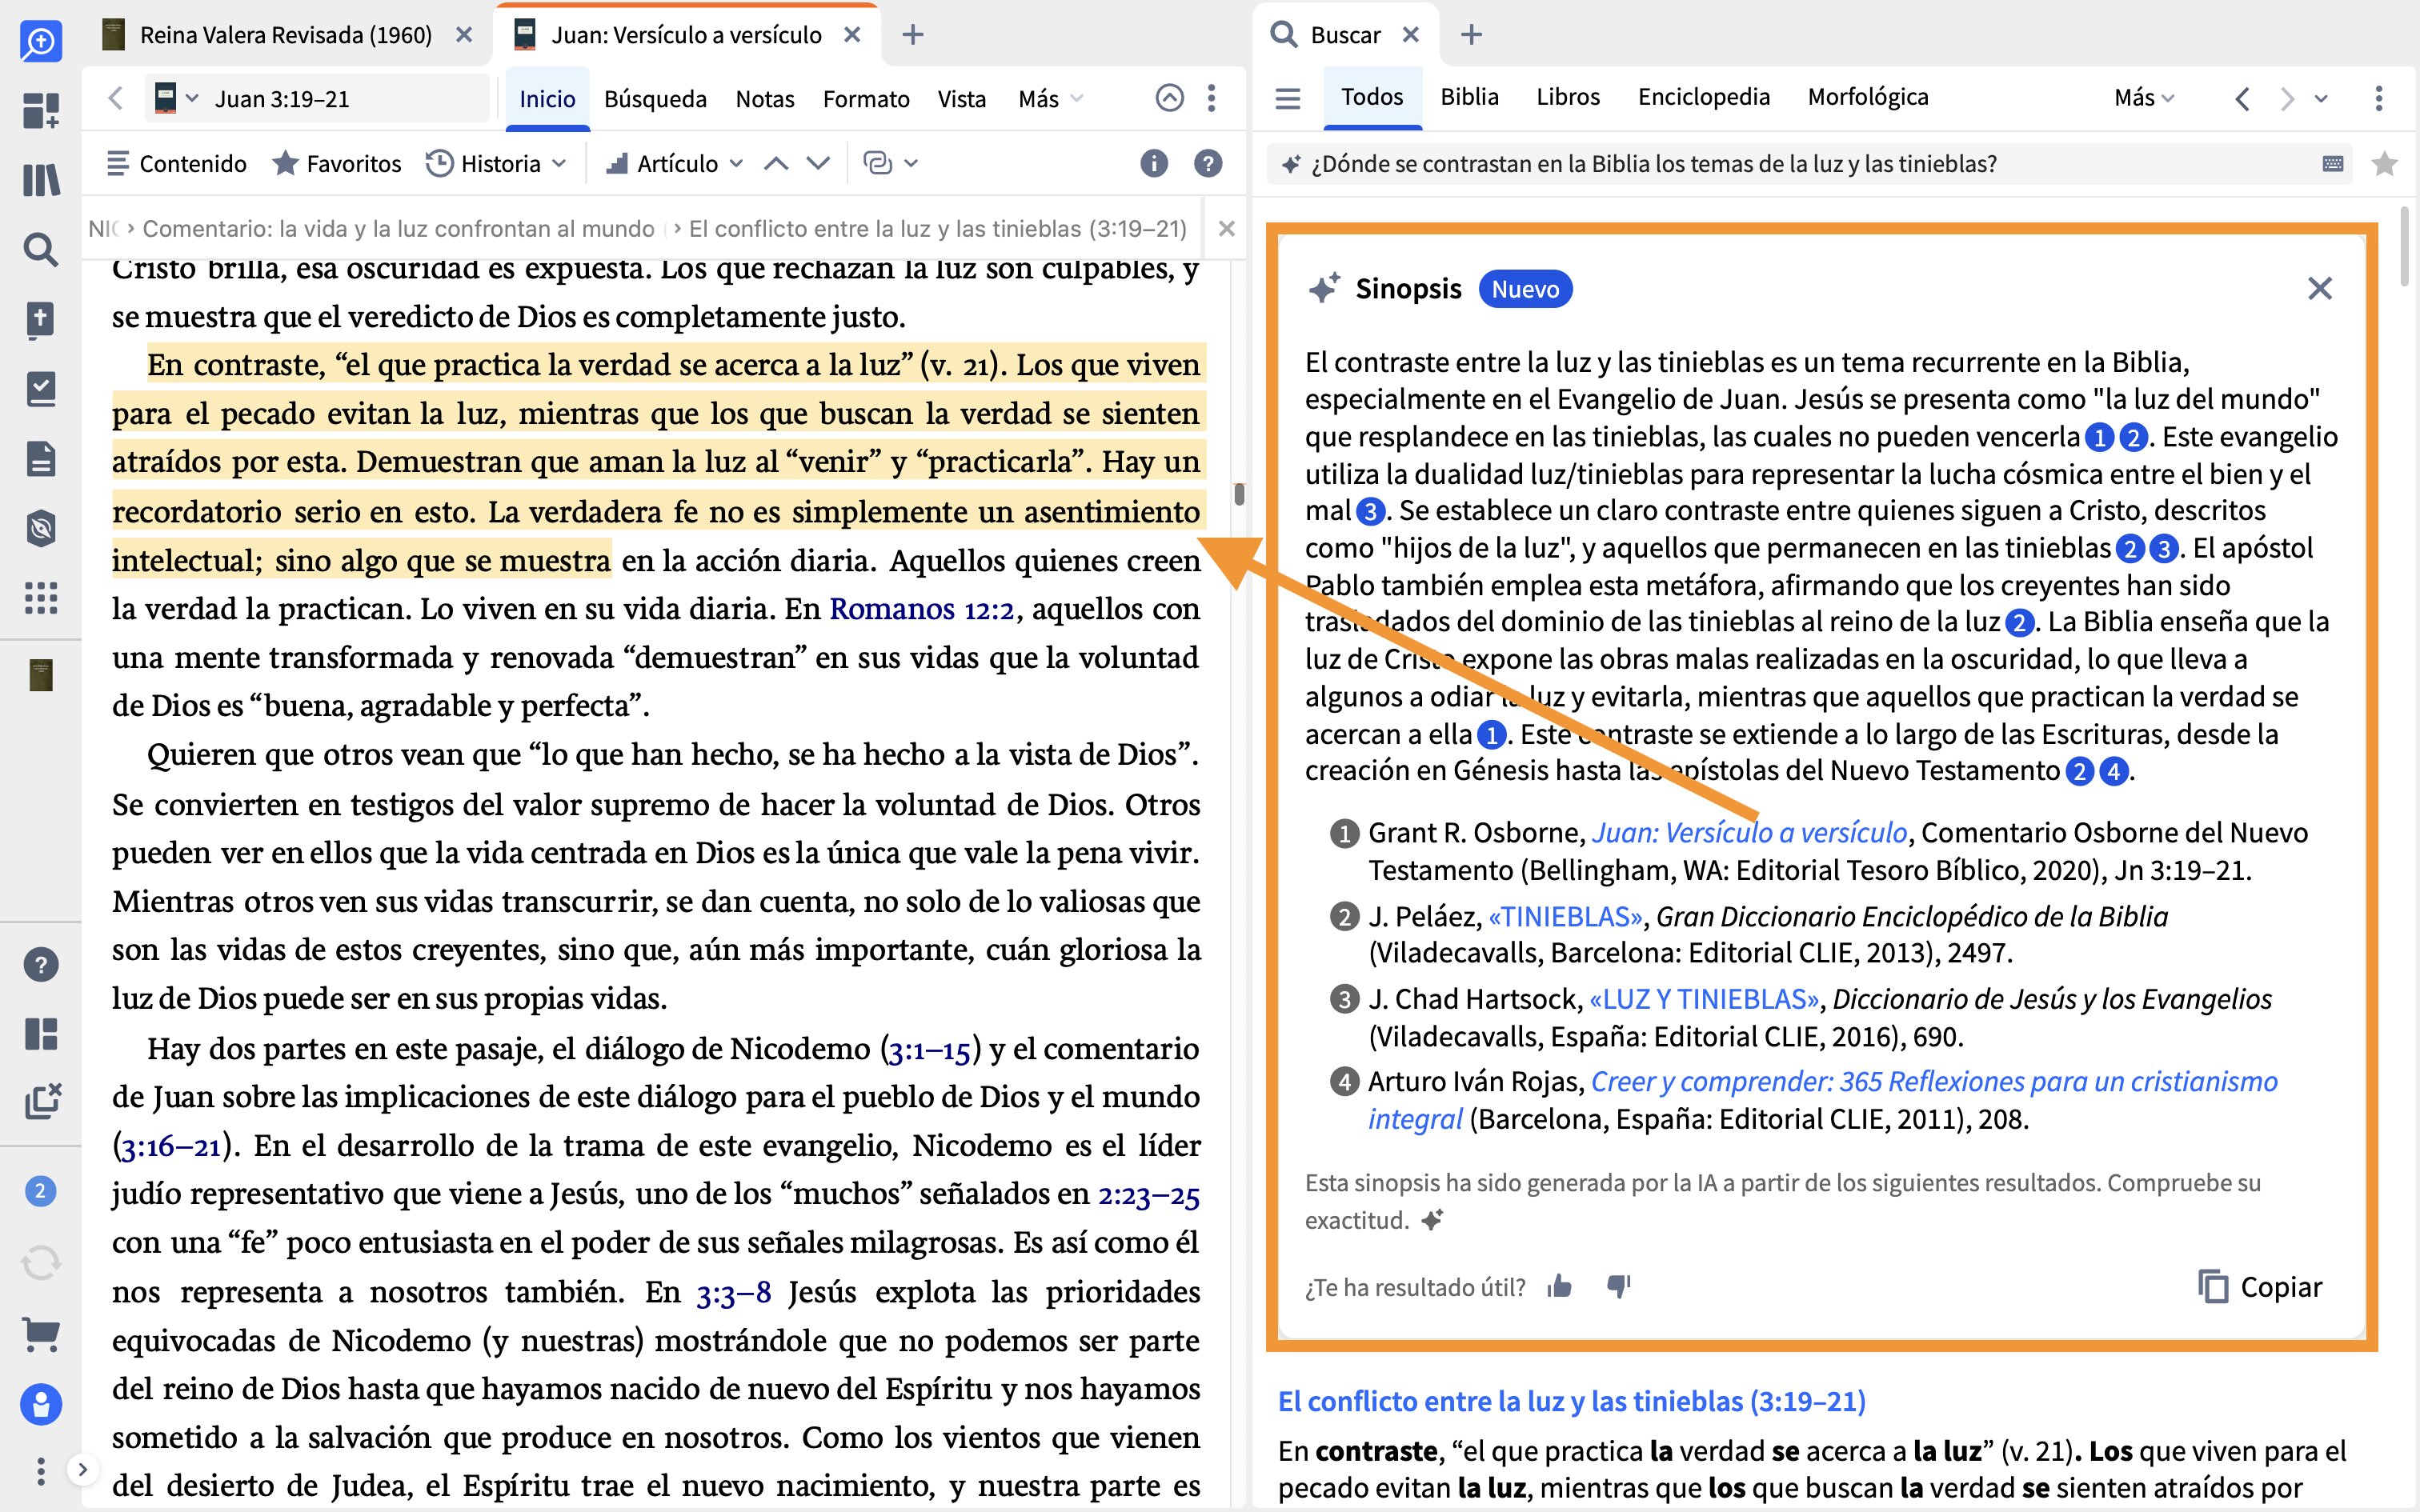Open the vertical dots menu in the left sidebar
2420x1512 pixels.
41,1471
